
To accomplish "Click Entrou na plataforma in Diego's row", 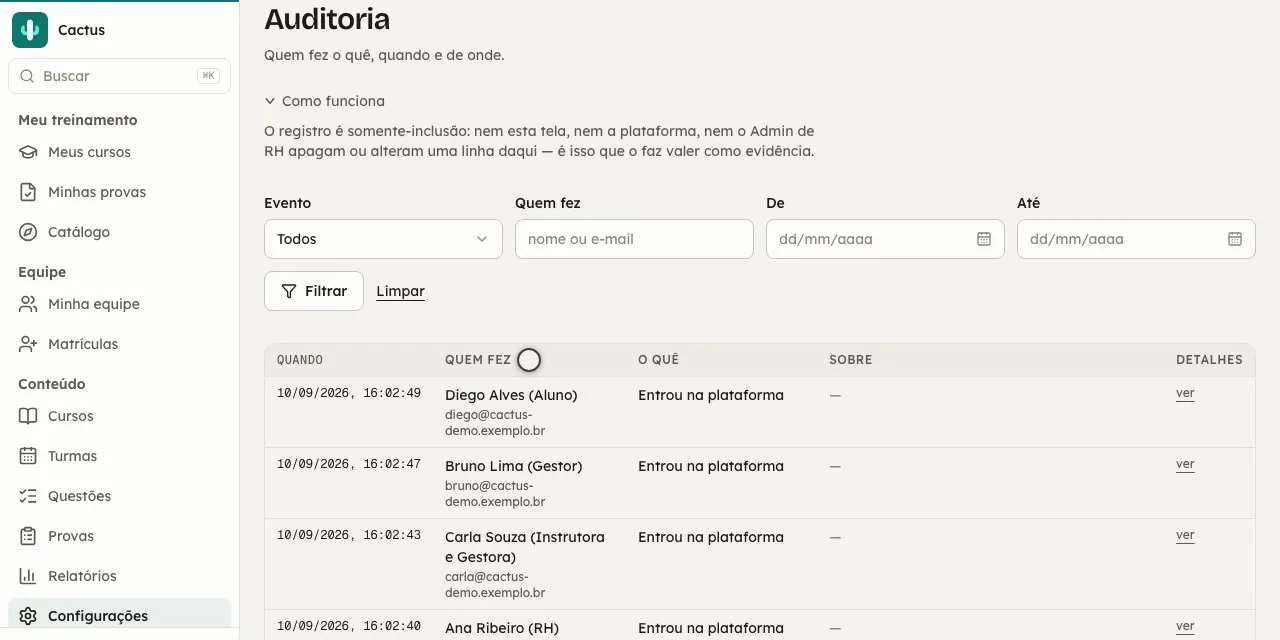I will coord(711,395).
